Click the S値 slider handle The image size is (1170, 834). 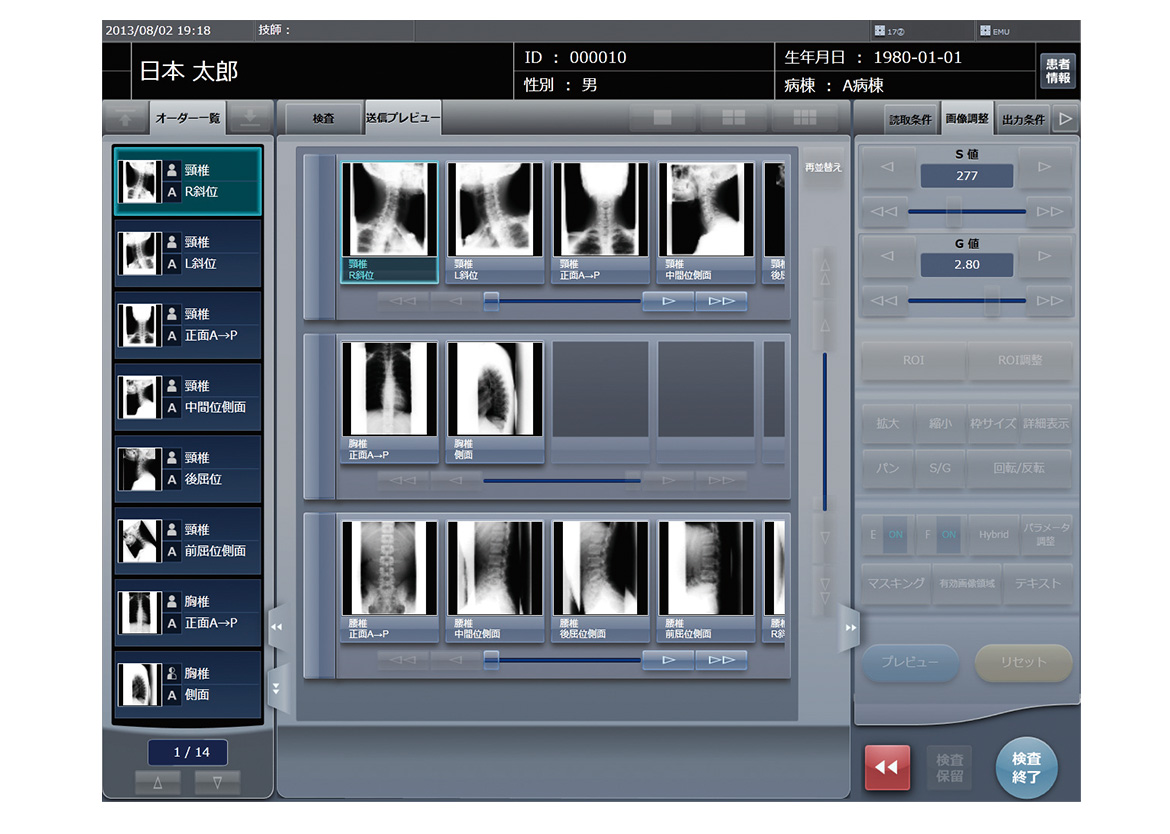point(953,211)
